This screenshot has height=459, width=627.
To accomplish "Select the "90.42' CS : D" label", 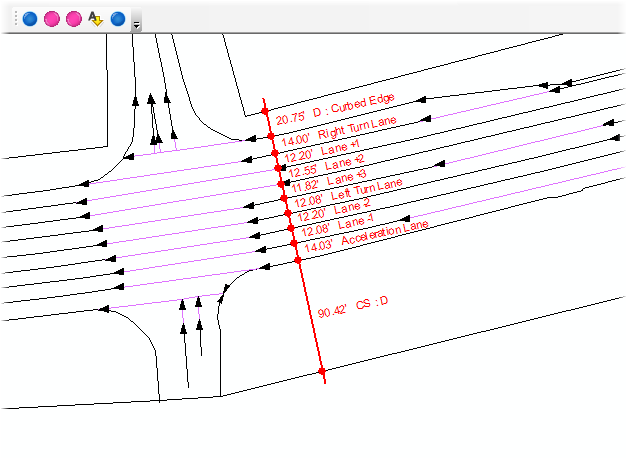I will pos(353,307).
